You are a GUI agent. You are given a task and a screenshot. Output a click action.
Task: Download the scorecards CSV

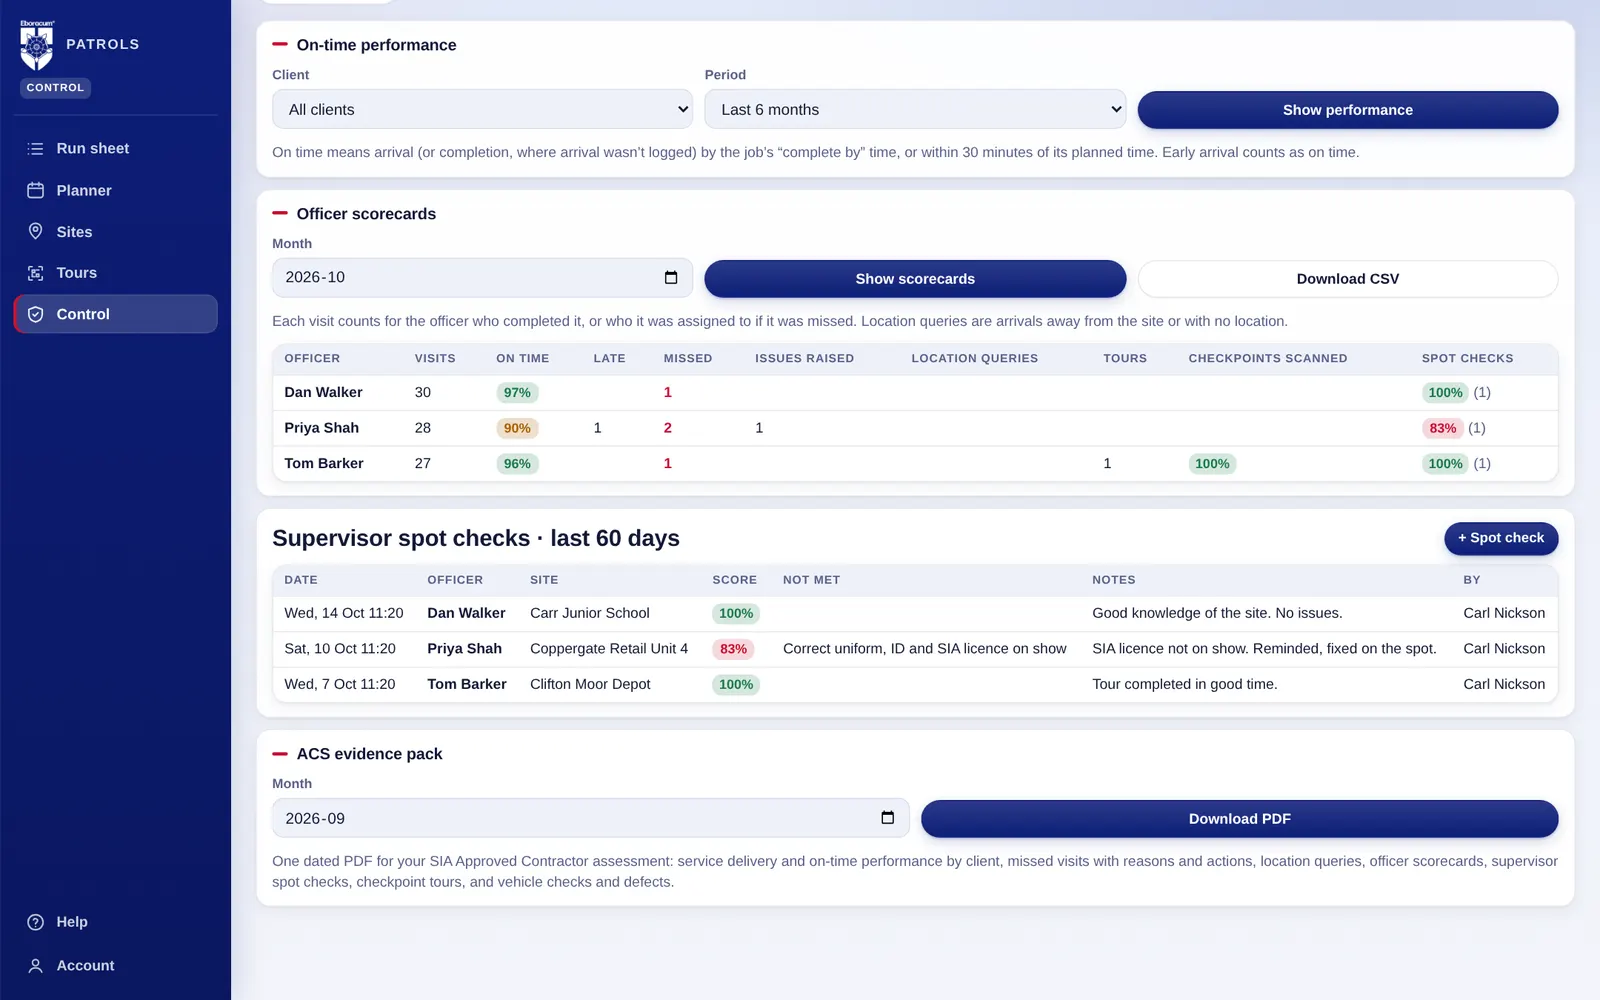tap(1347, 279)
